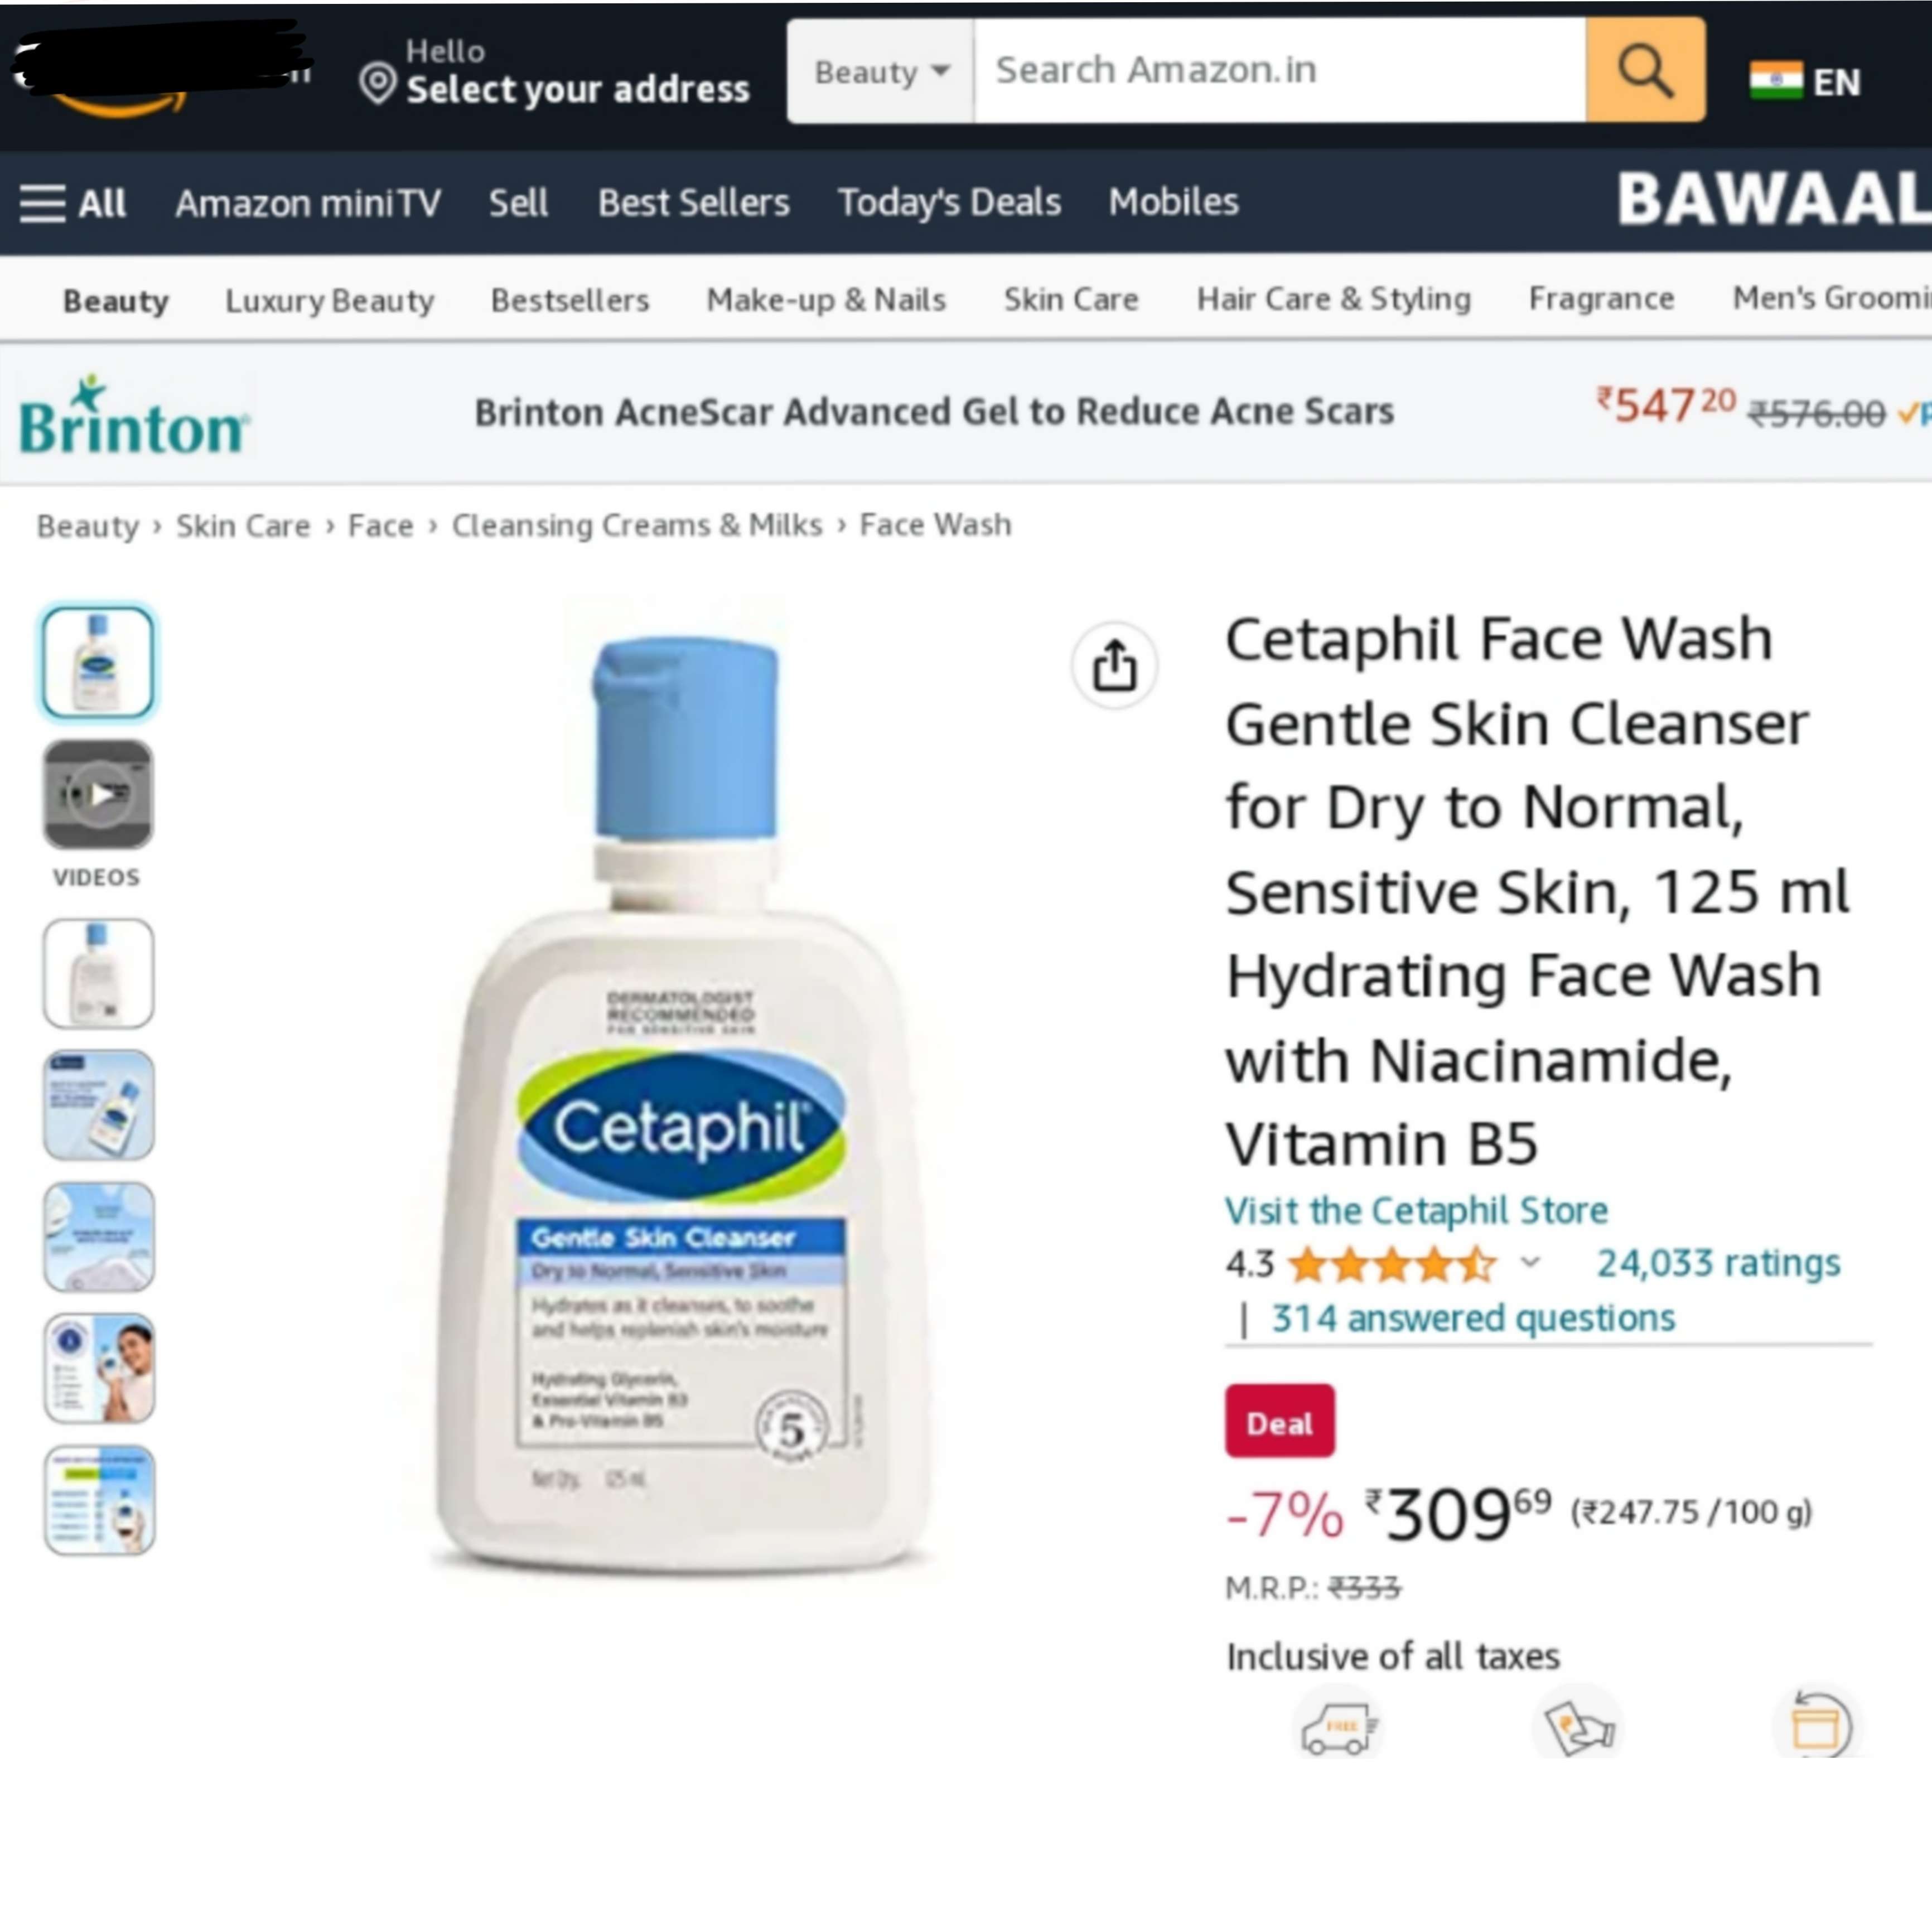Open the Skin Care tab
The height and width of the screenshot is (1932, 1932).
[1071, 299]
